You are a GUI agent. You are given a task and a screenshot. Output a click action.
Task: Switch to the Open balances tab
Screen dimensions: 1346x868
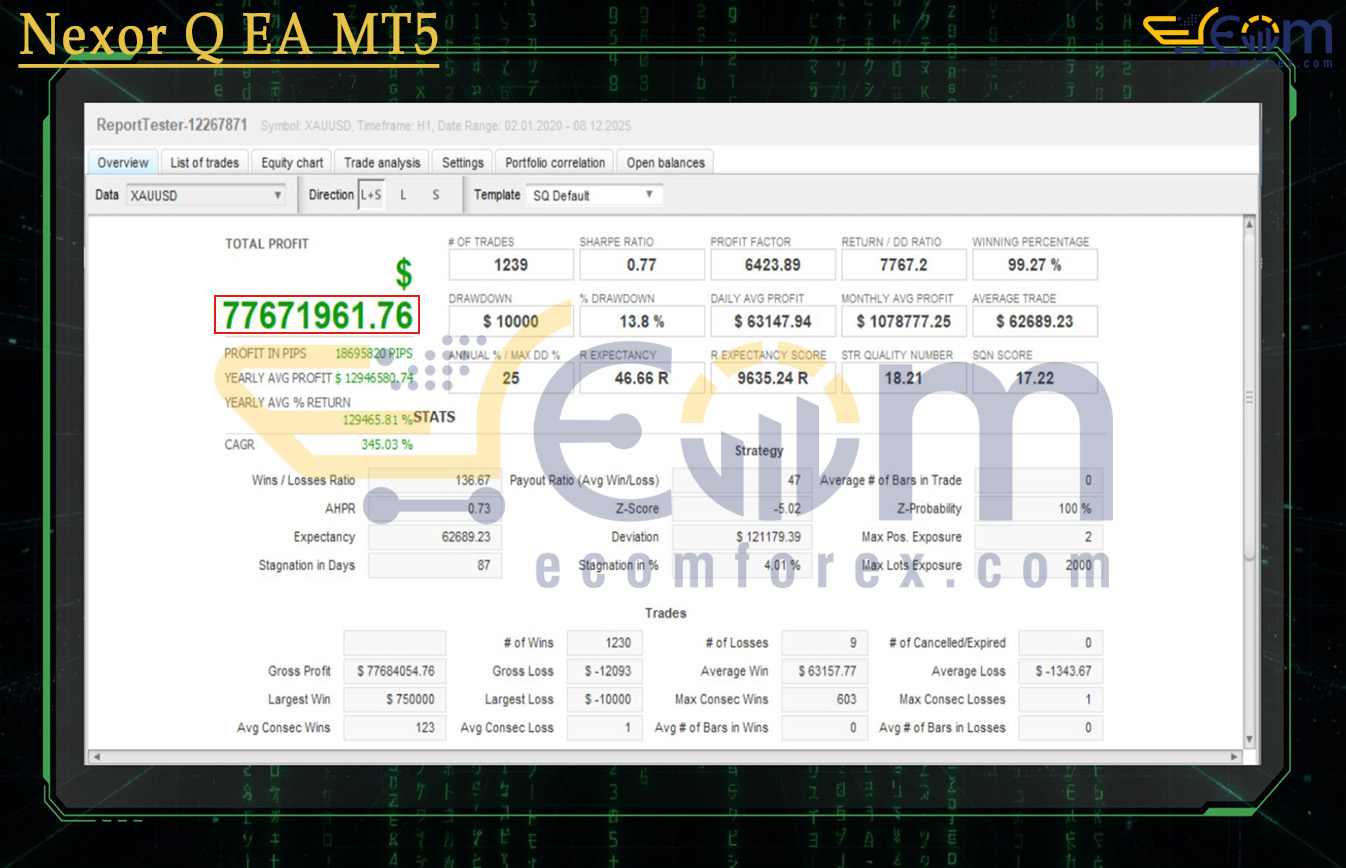tap(665, 163)
